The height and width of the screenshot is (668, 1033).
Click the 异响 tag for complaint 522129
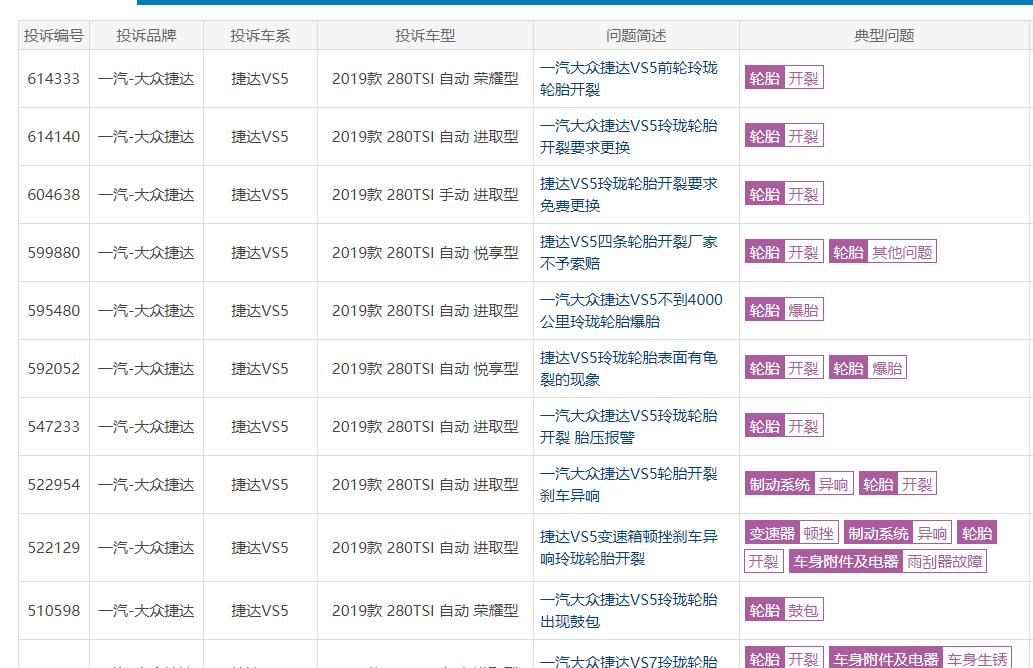[x=930, y=533]
